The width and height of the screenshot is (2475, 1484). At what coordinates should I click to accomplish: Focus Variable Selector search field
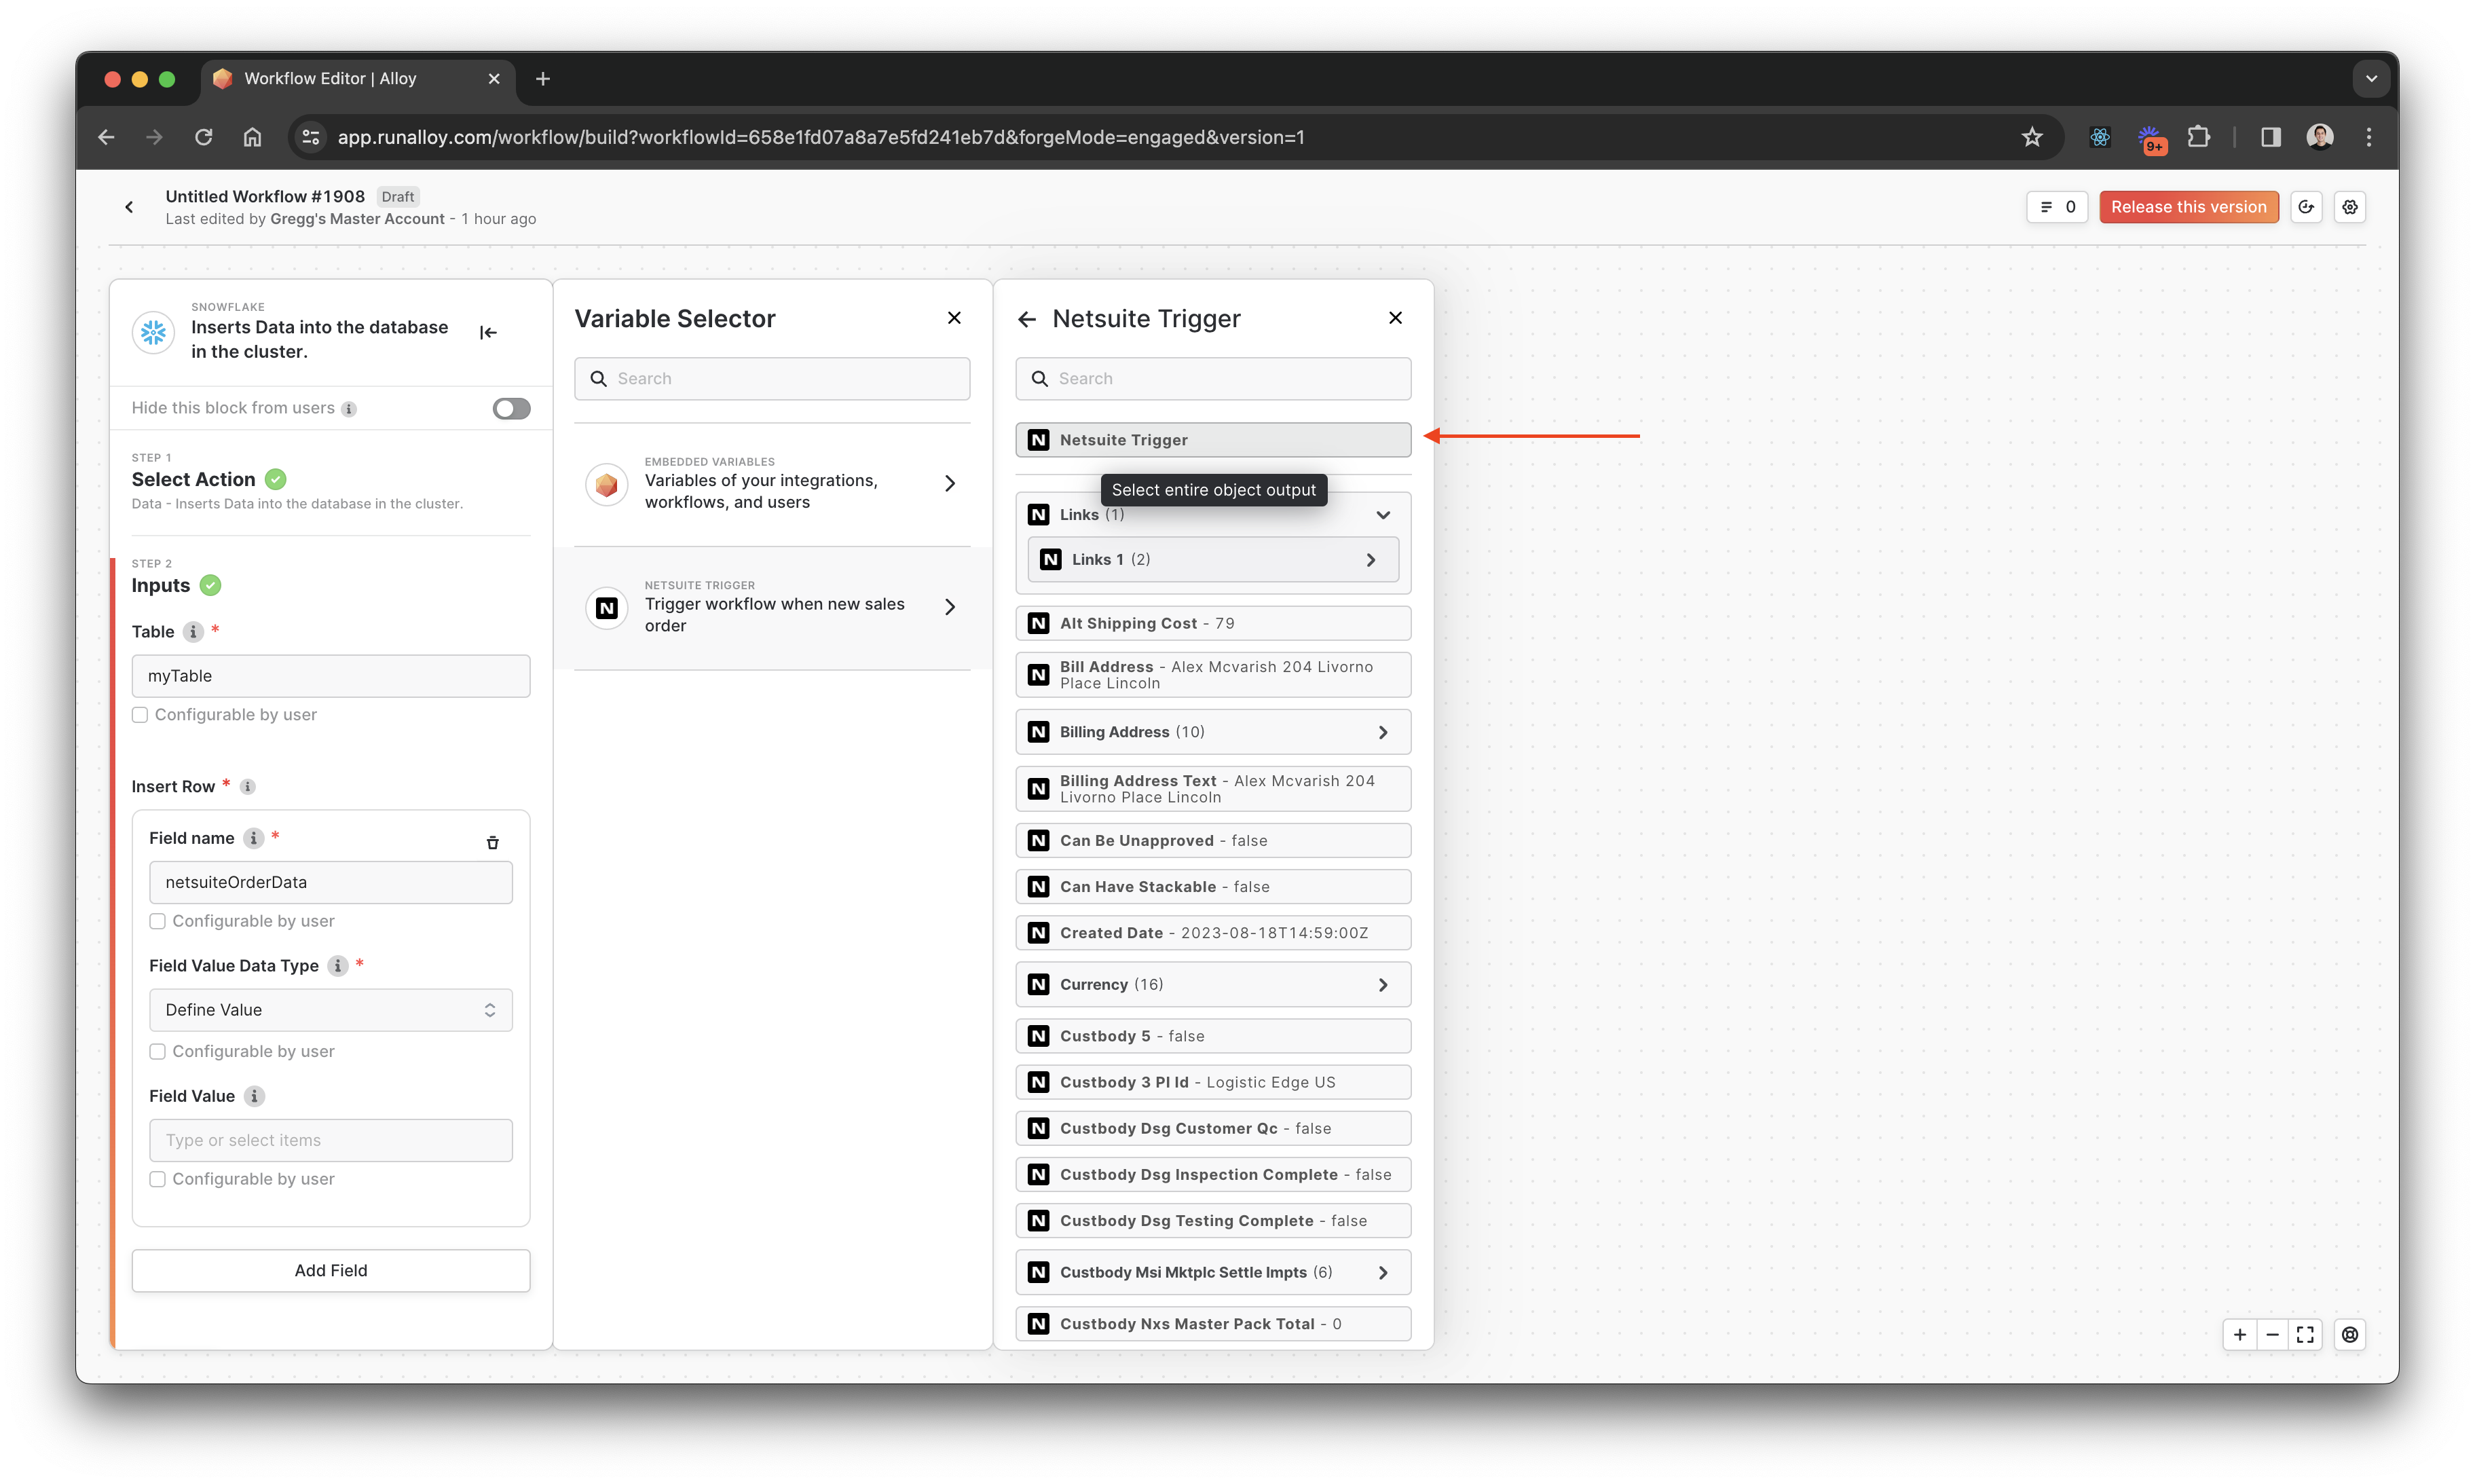[771, 379]
